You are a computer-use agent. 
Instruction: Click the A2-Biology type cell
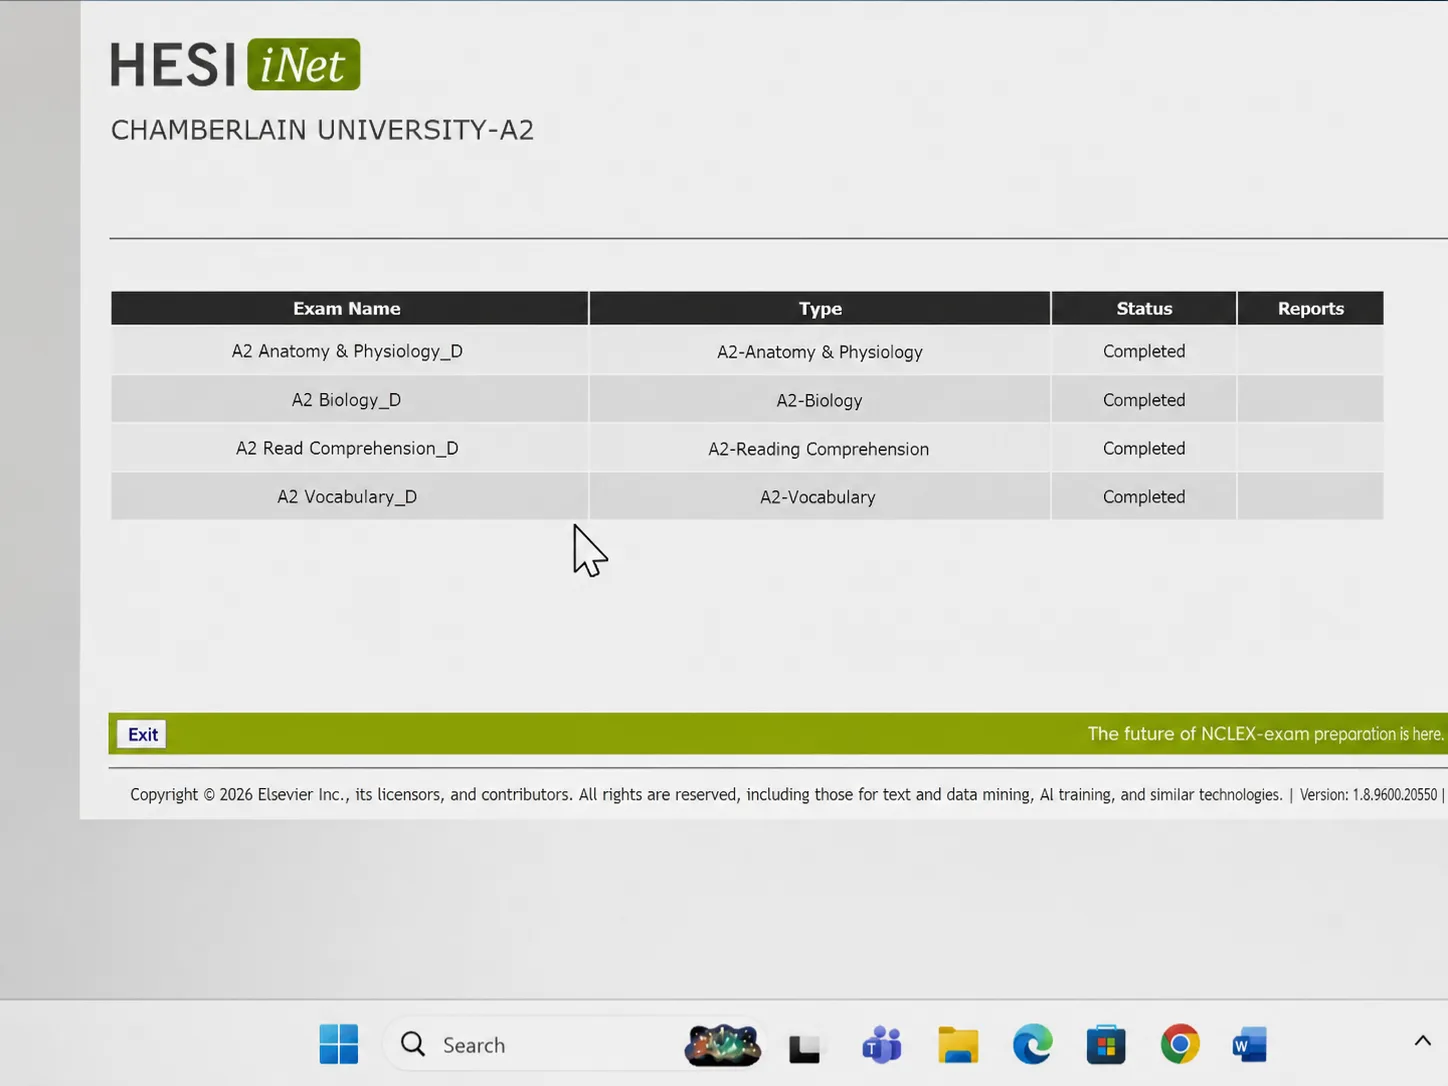820,400
